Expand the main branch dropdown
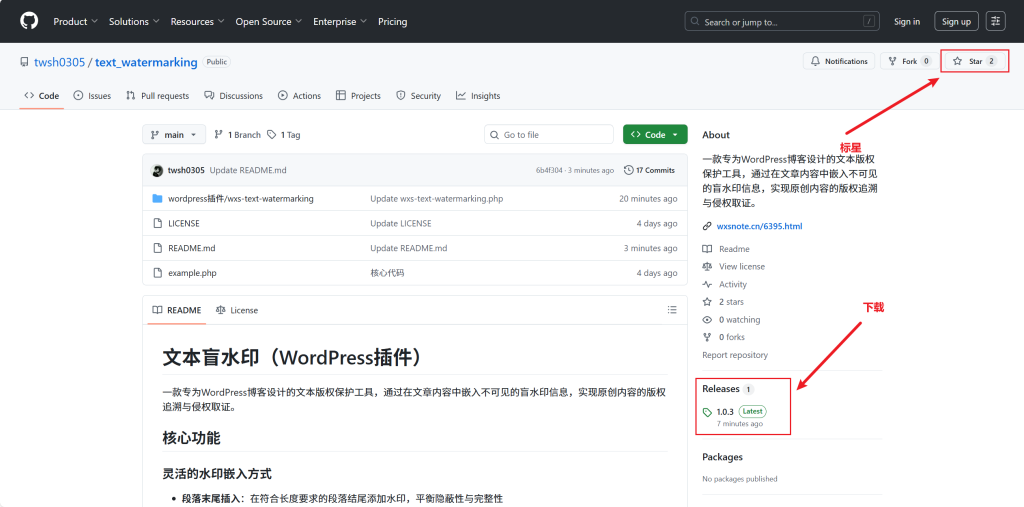The image size is (1024, 507). click(x=174, y=134)
